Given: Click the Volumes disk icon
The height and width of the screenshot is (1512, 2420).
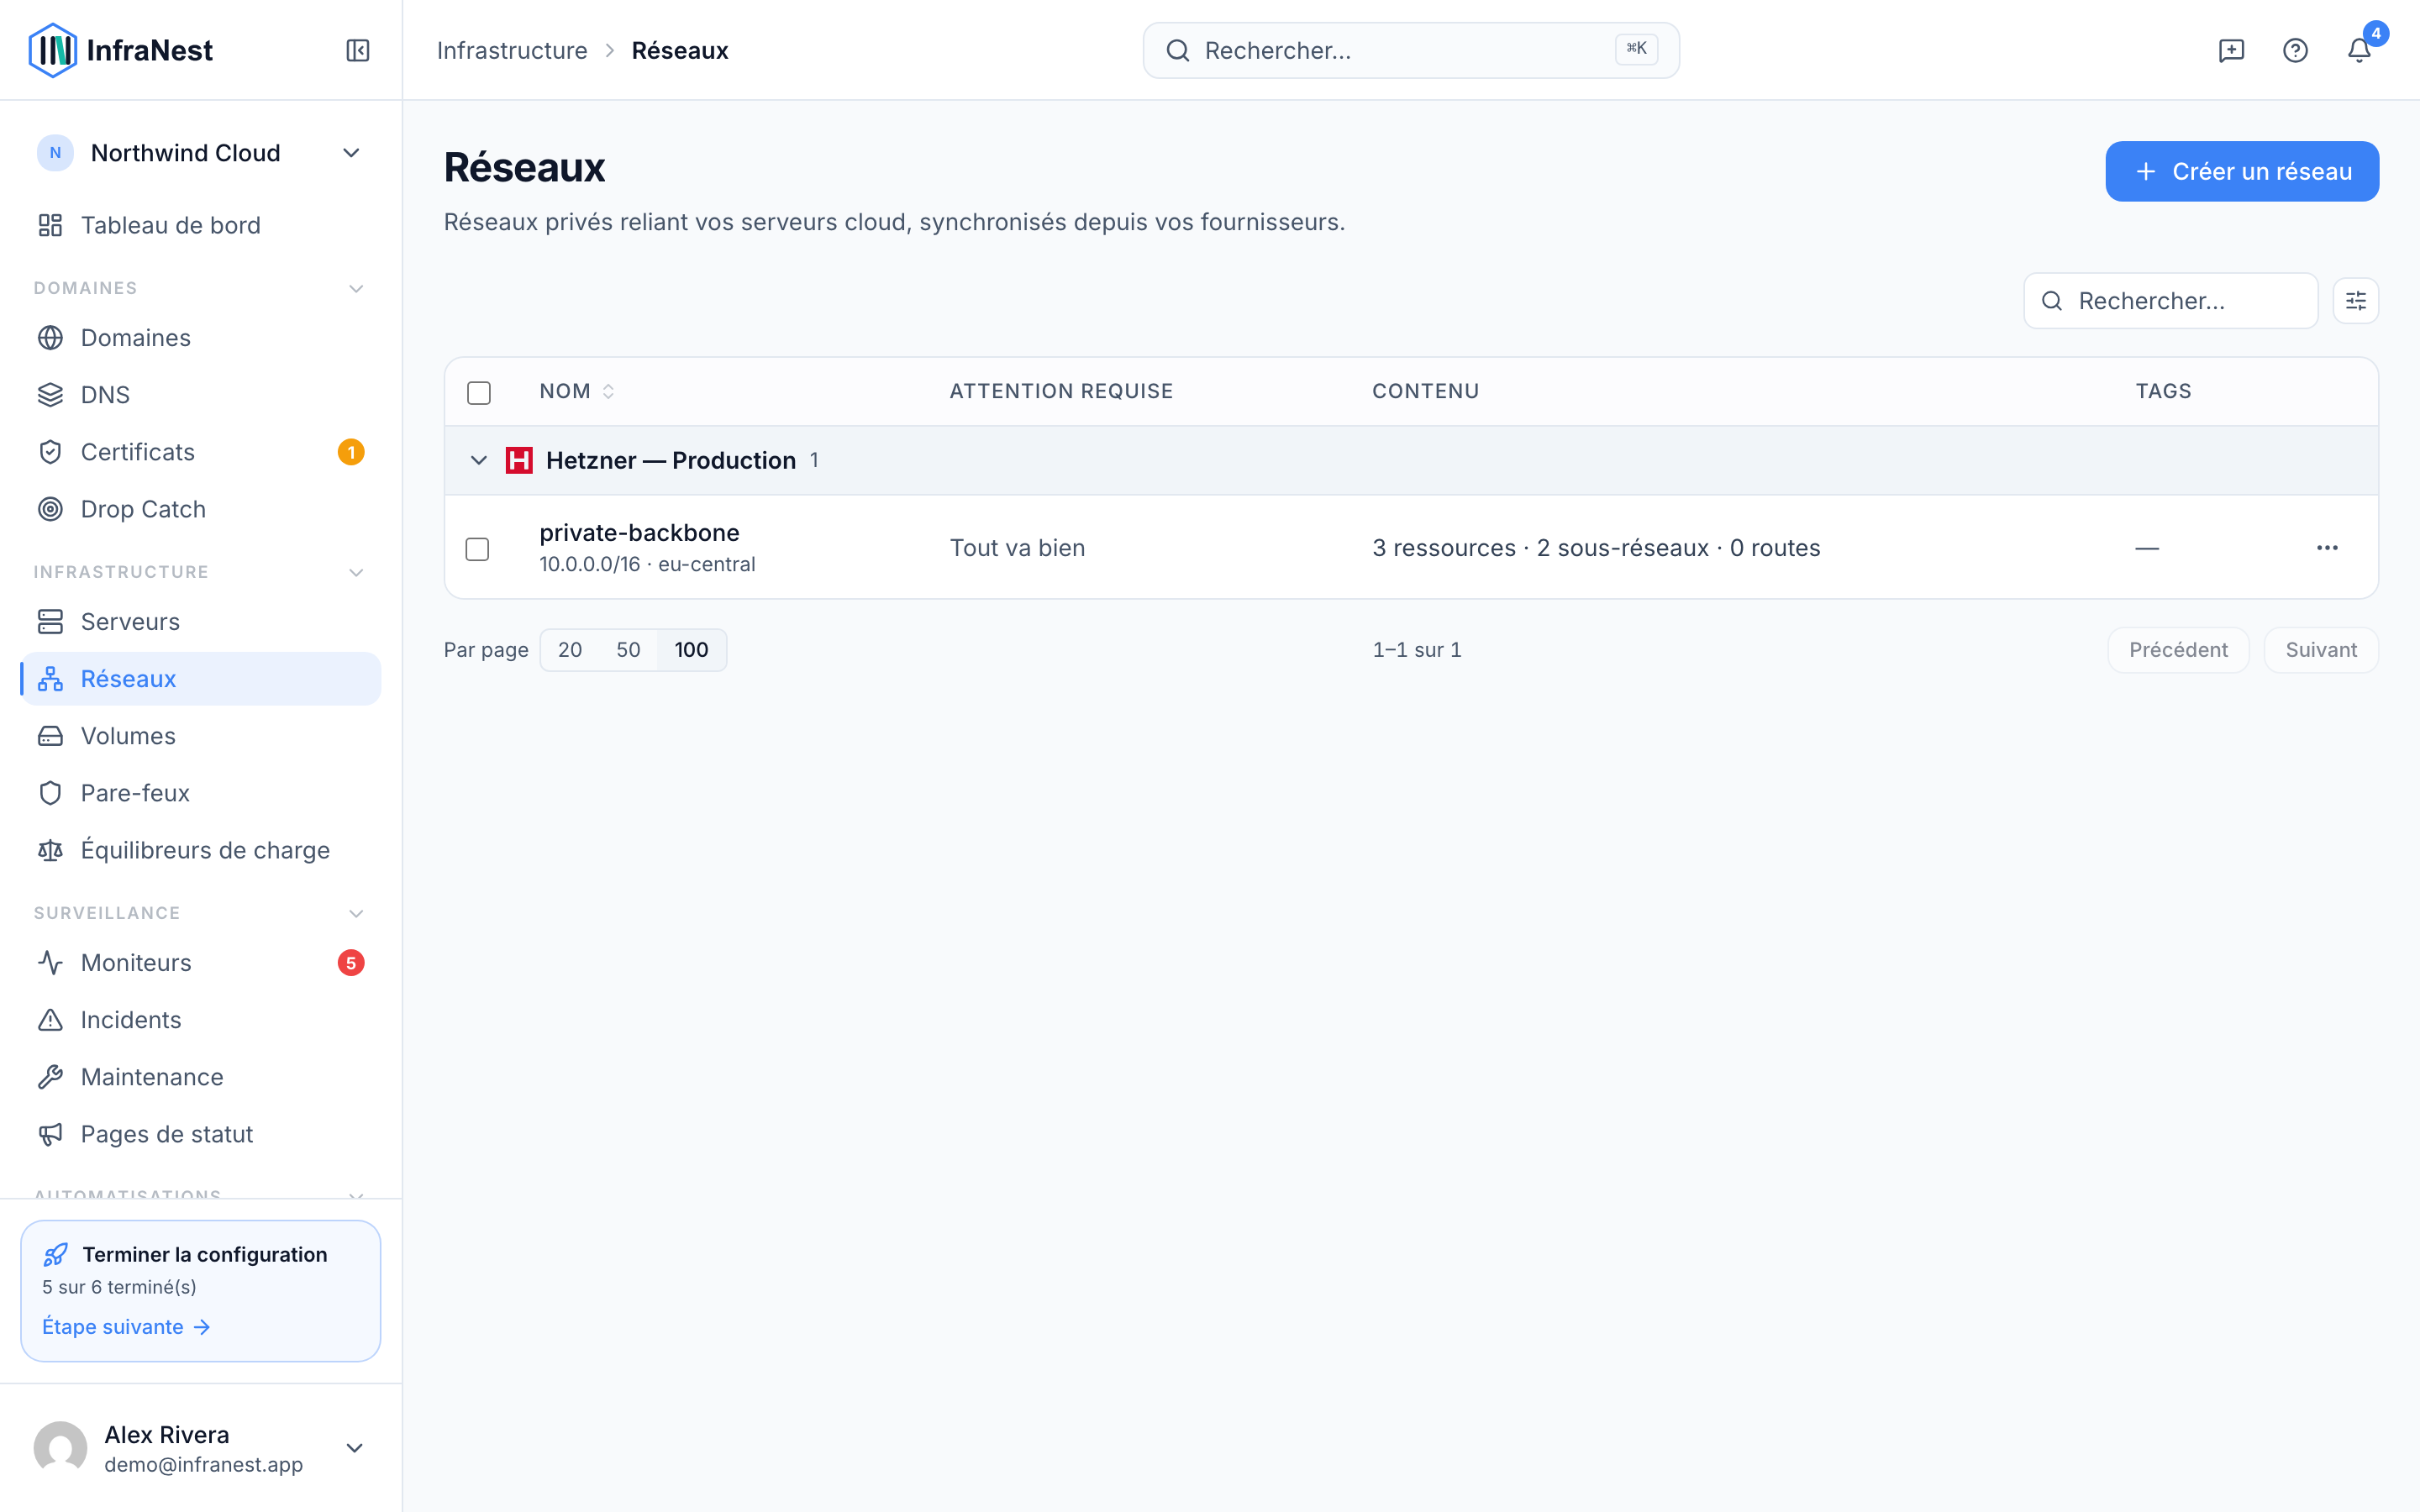Looking at the screenshot, I should 50,736.
